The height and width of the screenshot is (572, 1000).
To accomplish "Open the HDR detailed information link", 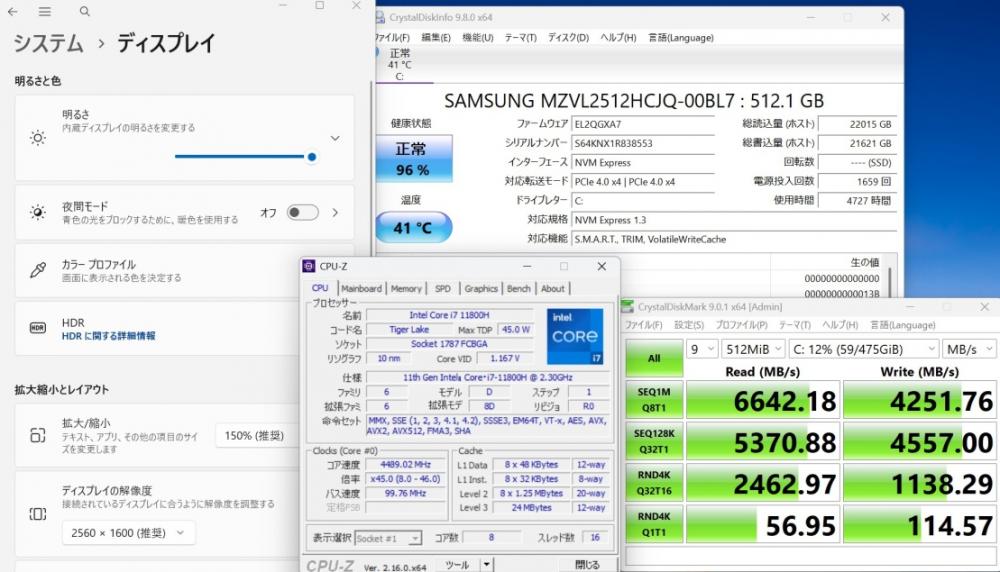I will 108,336.
